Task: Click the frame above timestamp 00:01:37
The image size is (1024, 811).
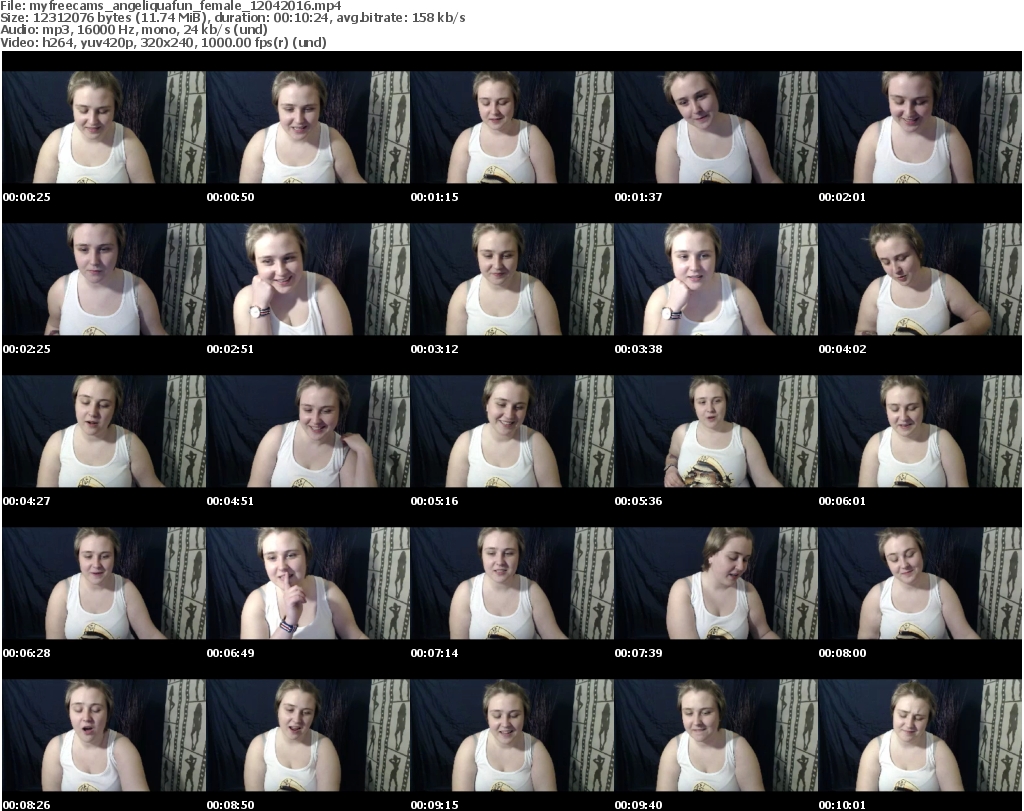Action: 715,127
